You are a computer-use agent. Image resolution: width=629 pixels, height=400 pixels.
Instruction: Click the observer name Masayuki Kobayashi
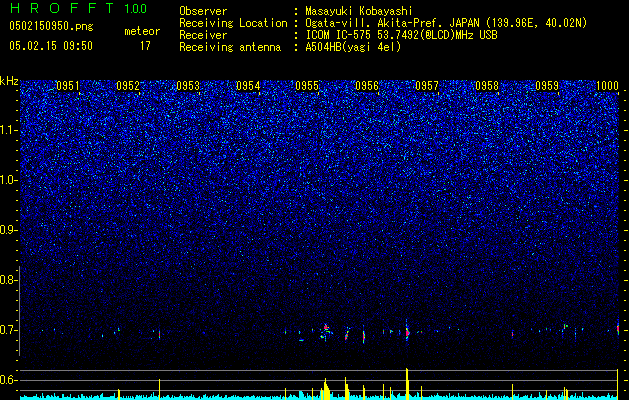tap(359, 11)
